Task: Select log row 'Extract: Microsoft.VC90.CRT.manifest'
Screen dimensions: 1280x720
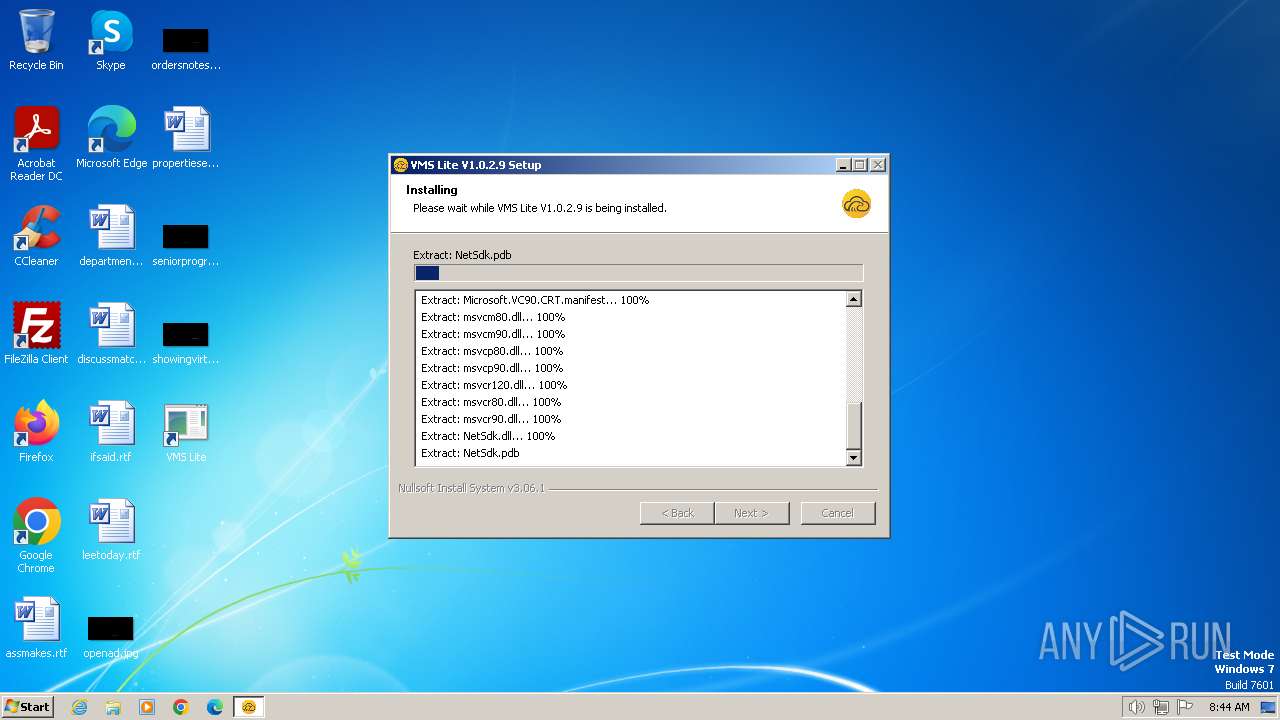Action: pos(630,300)
